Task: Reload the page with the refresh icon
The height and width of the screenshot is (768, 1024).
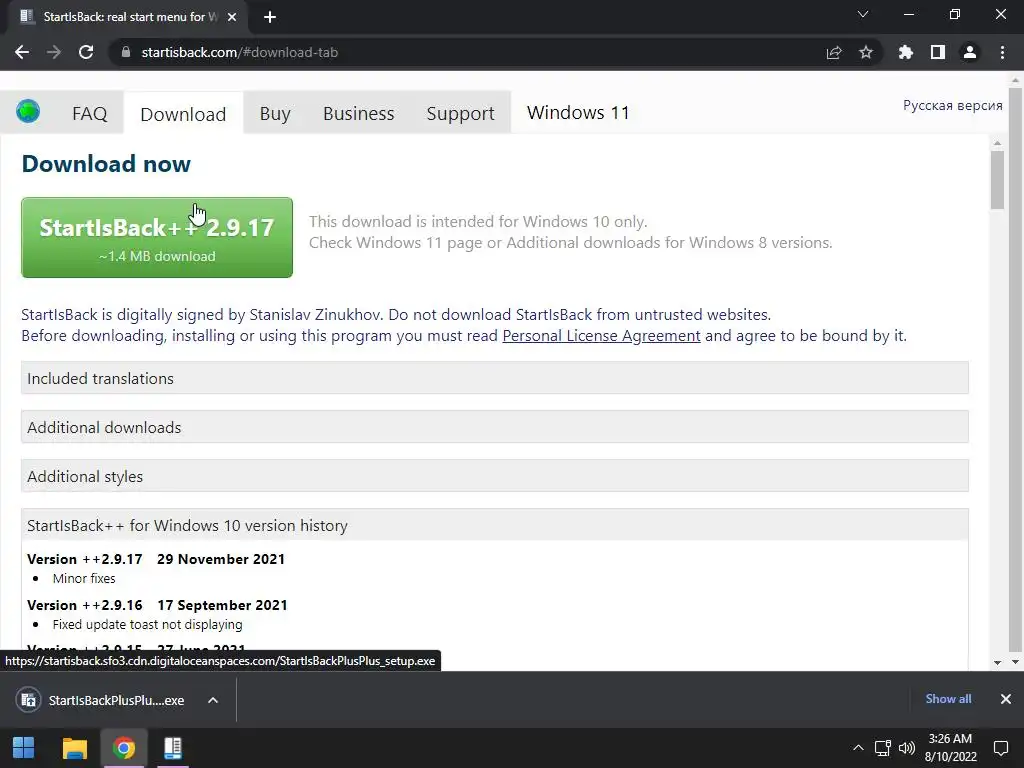Action: pyautogui.click(x=86, y=52)
